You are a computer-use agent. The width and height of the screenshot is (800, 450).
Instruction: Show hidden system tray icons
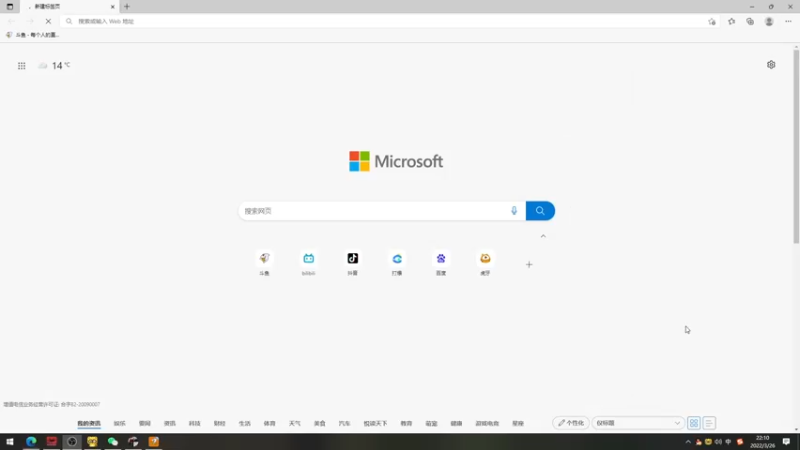pos(688,442)
